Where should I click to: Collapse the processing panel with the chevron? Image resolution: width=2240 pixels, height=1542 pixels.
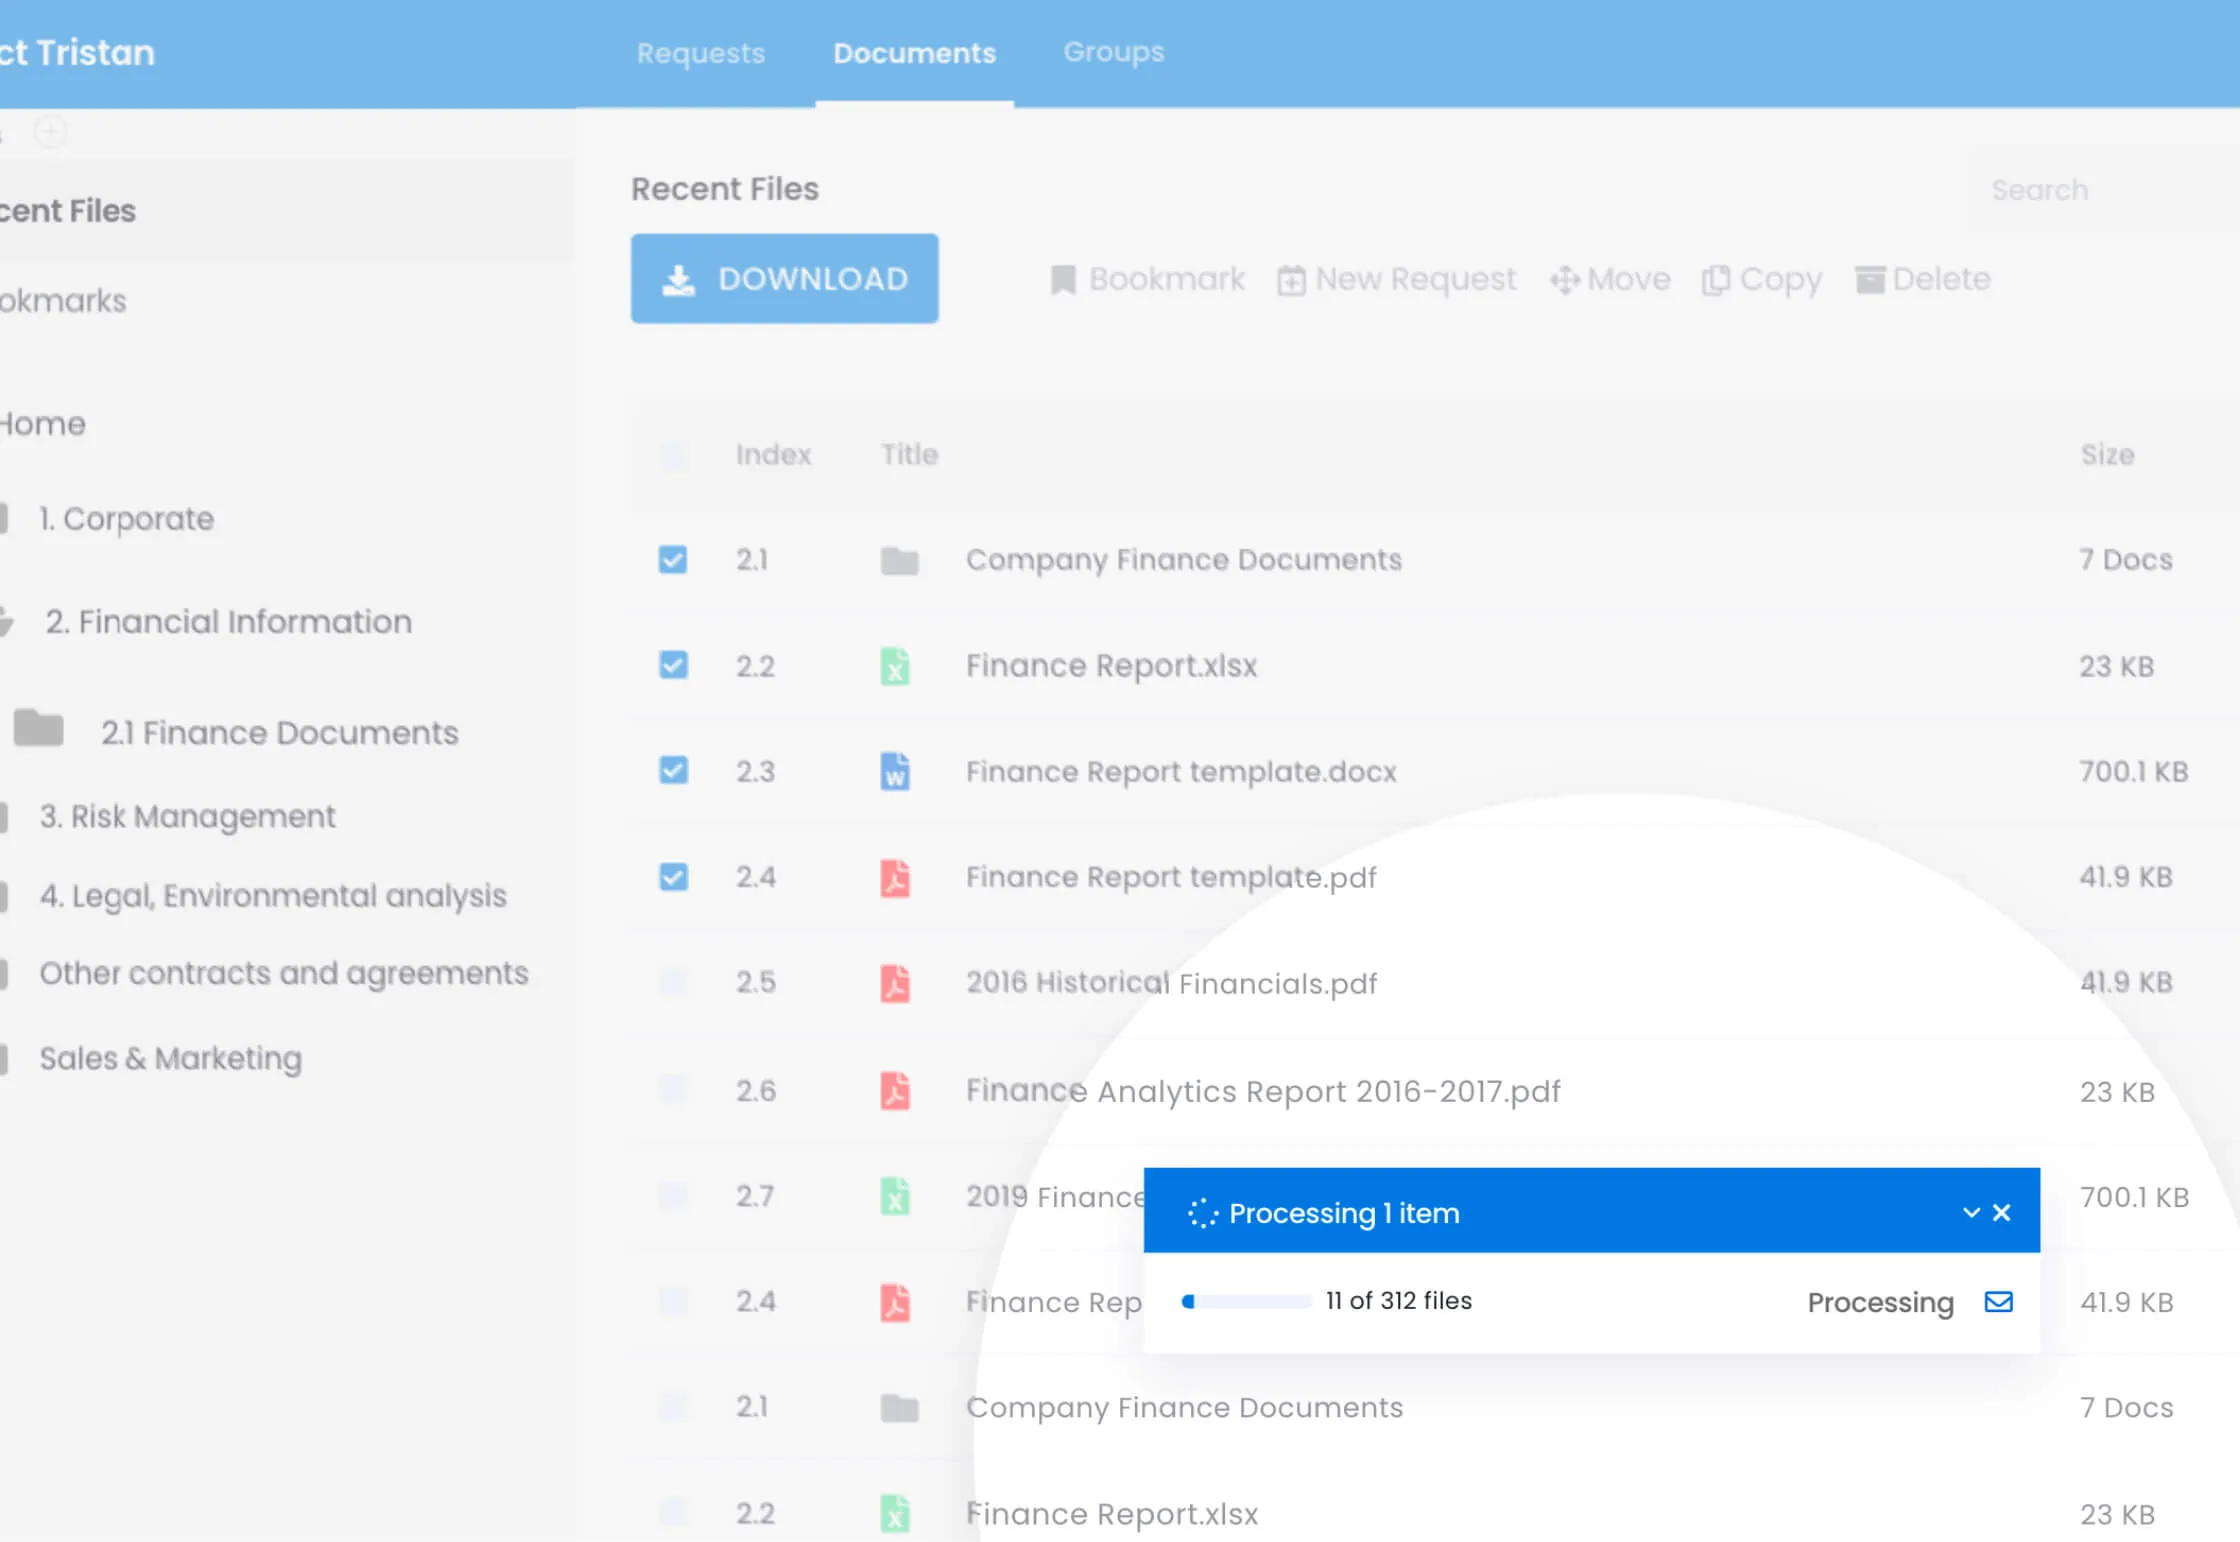(x=1971, y=1212)
